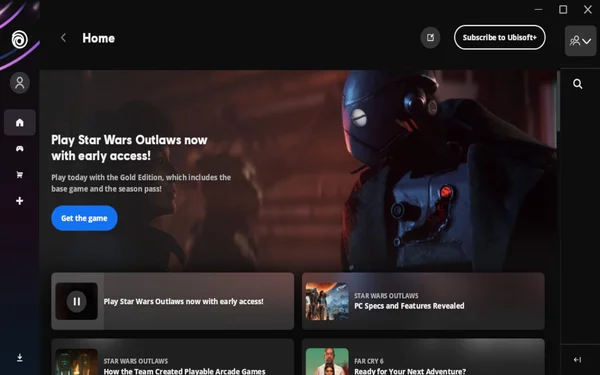Close the Ubisoft Connect window
Image resolution: width=600 pixels, height=375 pixels.
pos(588,10)
